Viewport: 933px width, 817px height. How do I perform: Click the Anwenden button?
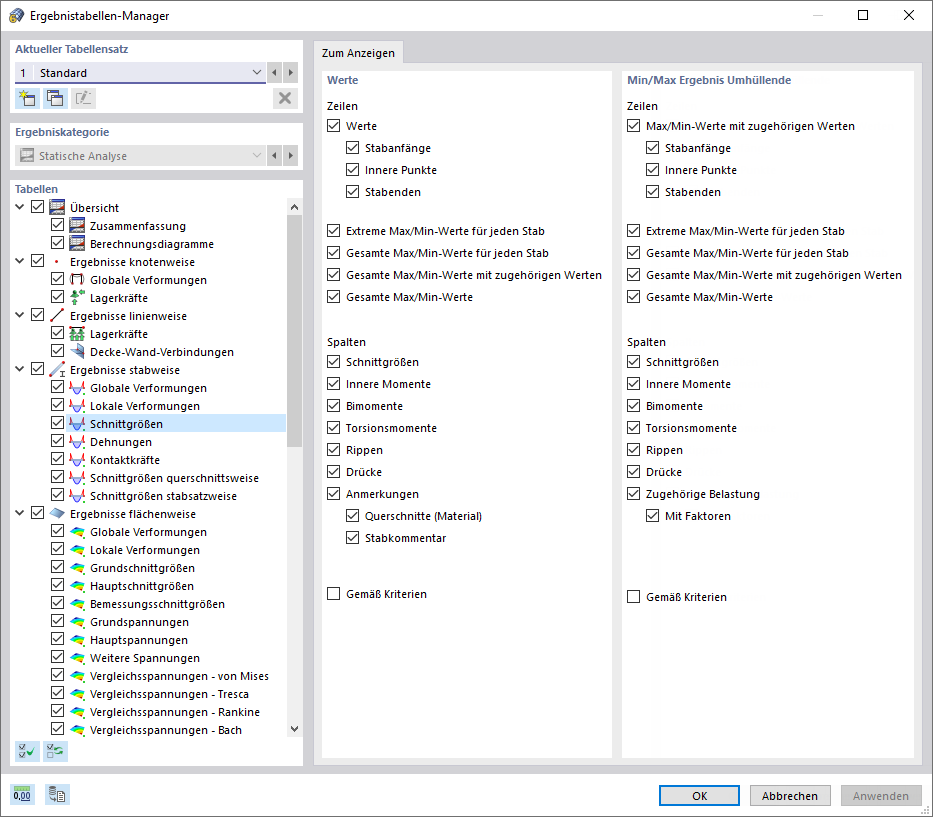(x=881, y=796)
